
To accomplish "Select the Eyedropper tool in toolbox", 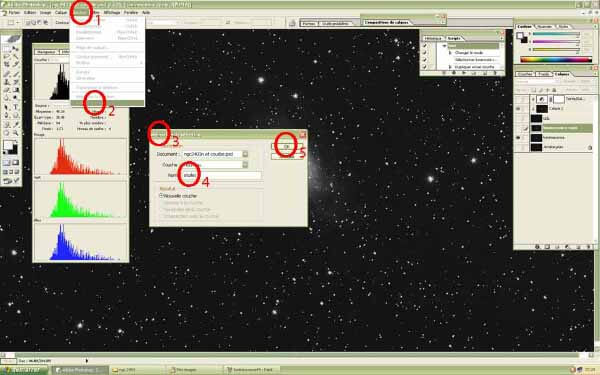I will pos(16,124).
